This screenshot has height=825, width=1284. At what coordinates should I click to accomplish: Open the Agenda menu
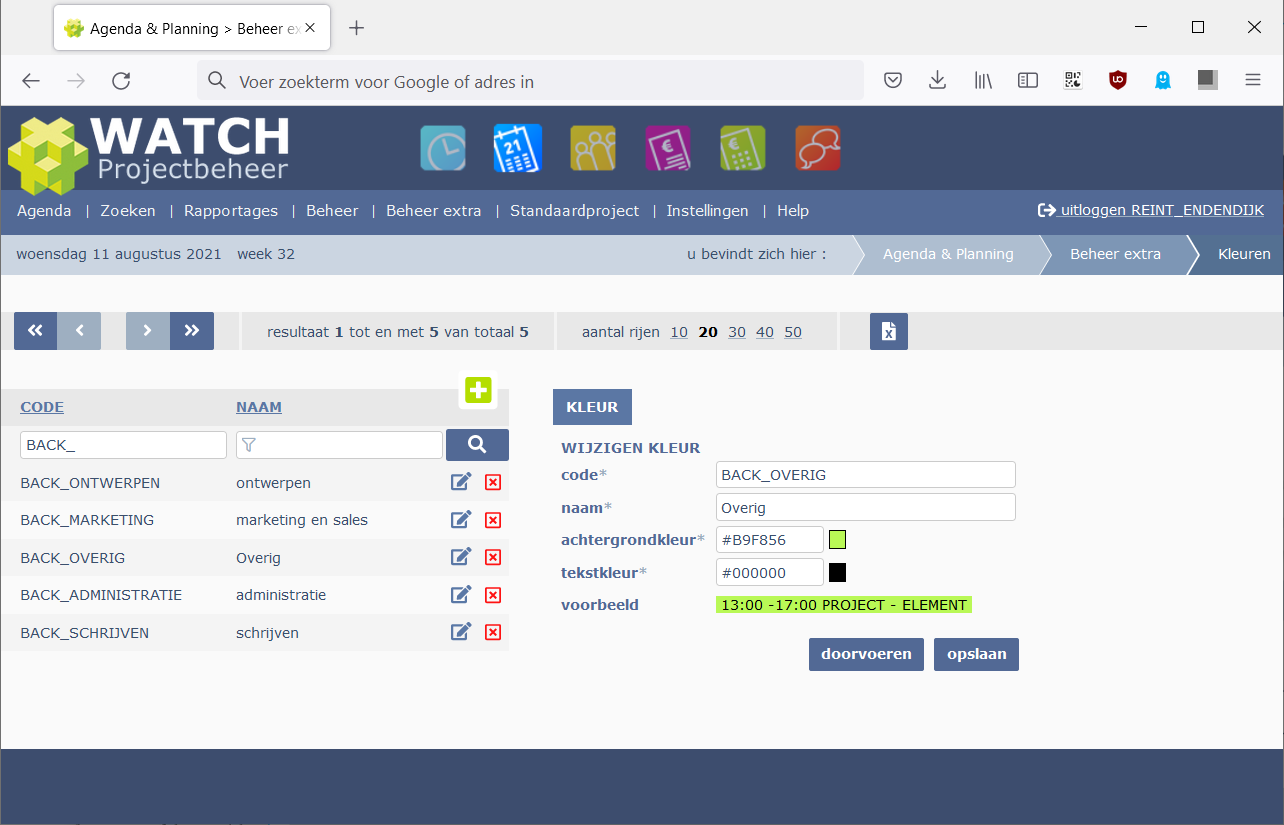point(44,211)
